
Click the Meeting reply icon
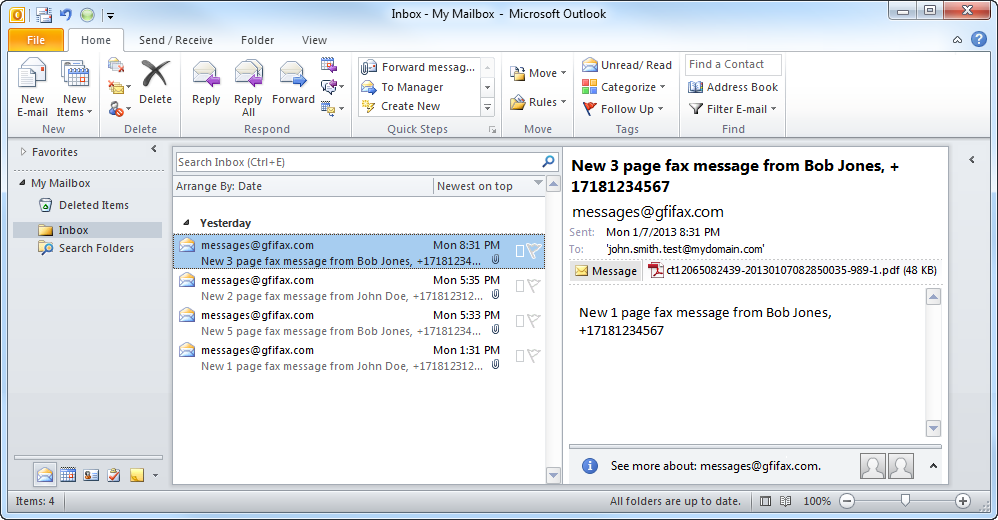click(x=329, y=65)
